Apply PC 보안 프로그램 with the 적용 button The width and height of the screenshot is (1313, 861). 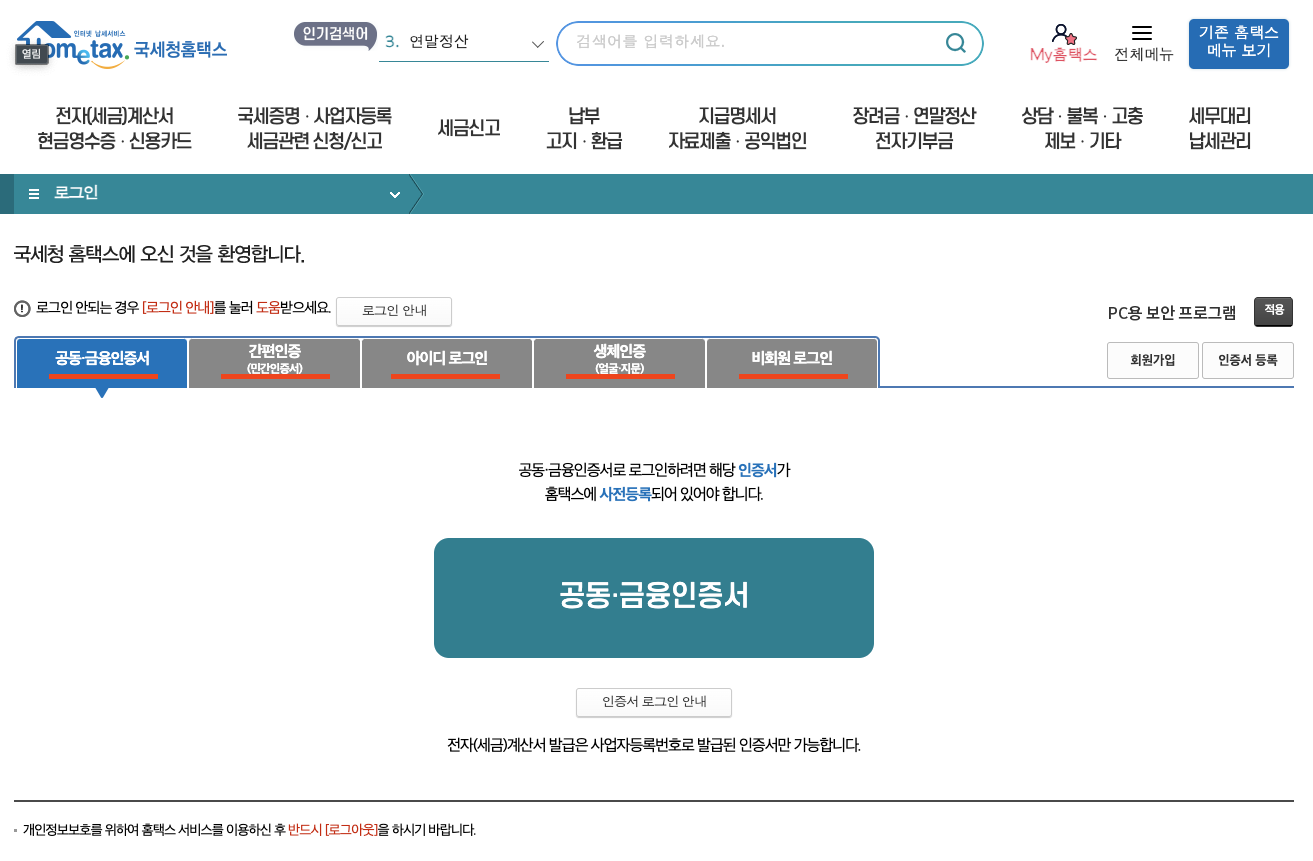tap(1273, 311)
